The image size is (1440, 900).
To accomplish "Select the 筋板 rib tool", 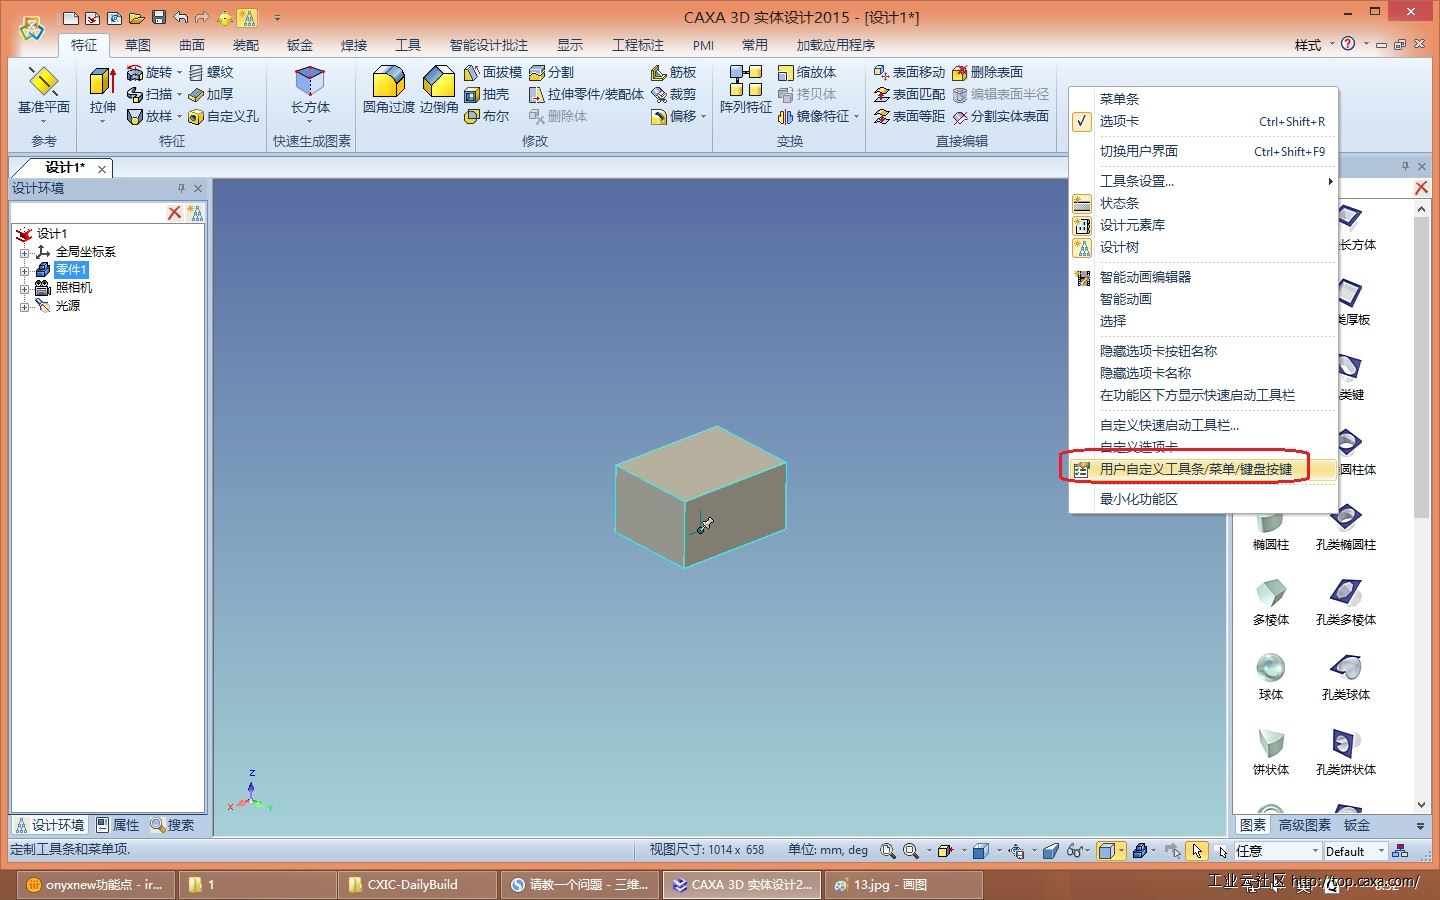I will pos(673,72).
